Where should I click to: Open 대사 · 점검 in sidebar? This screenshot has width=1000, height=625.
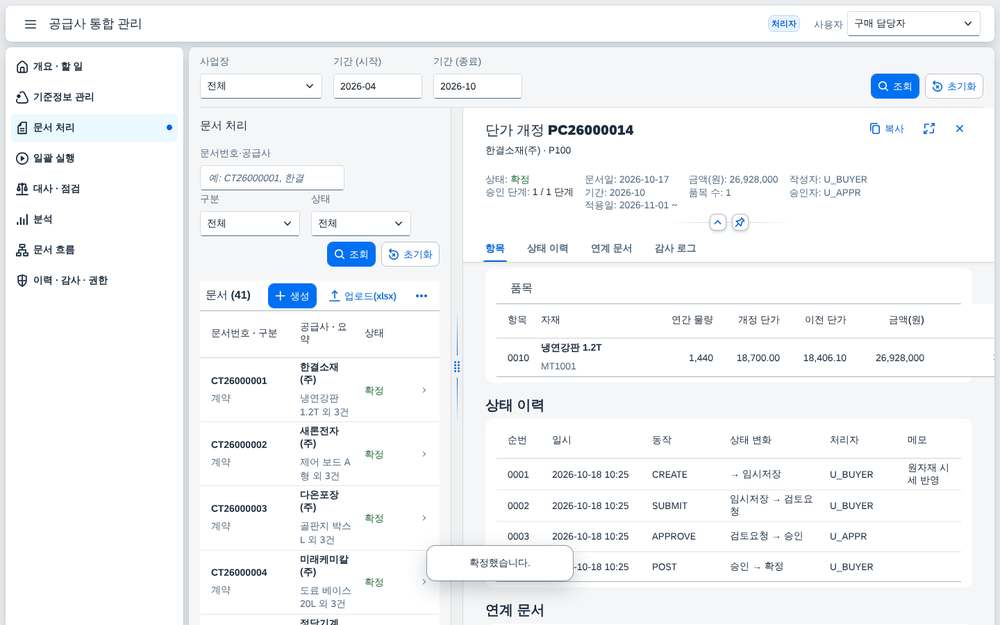[94, 189]
